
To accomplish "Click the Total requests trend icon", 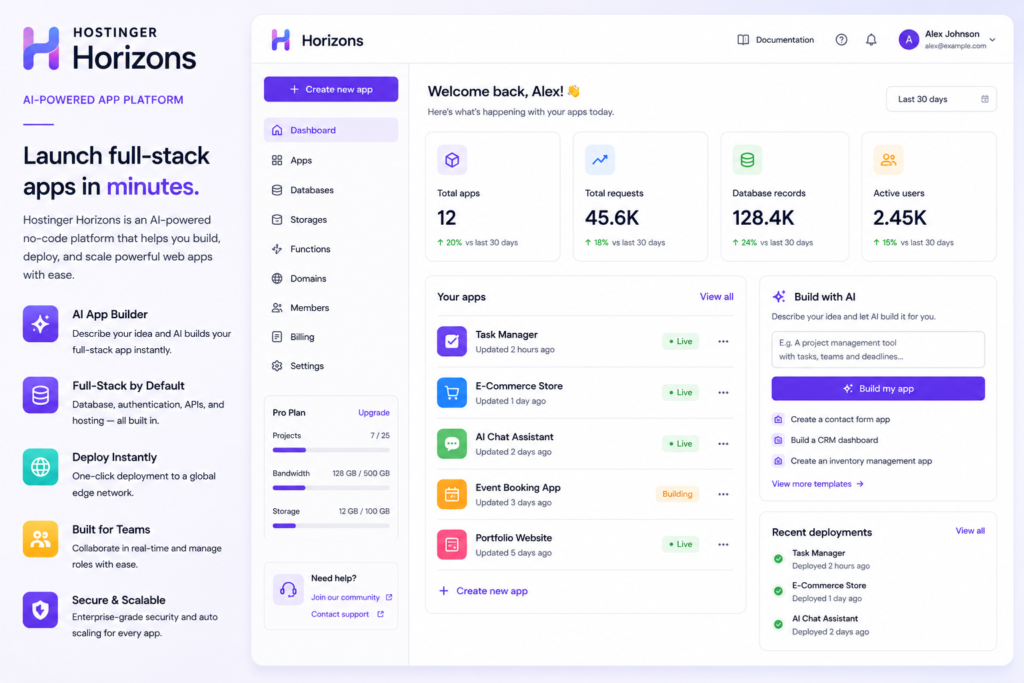I will tap(600, 160).
